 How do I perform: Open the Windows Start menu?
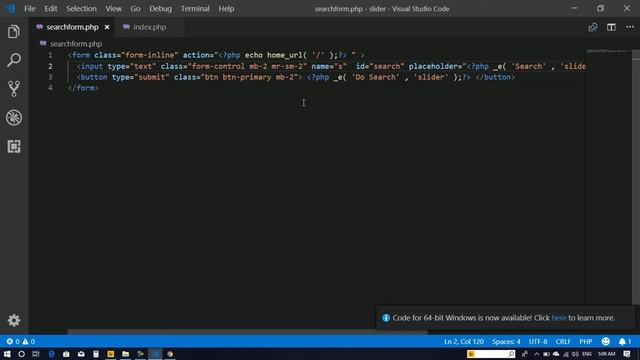pos(7,354)
